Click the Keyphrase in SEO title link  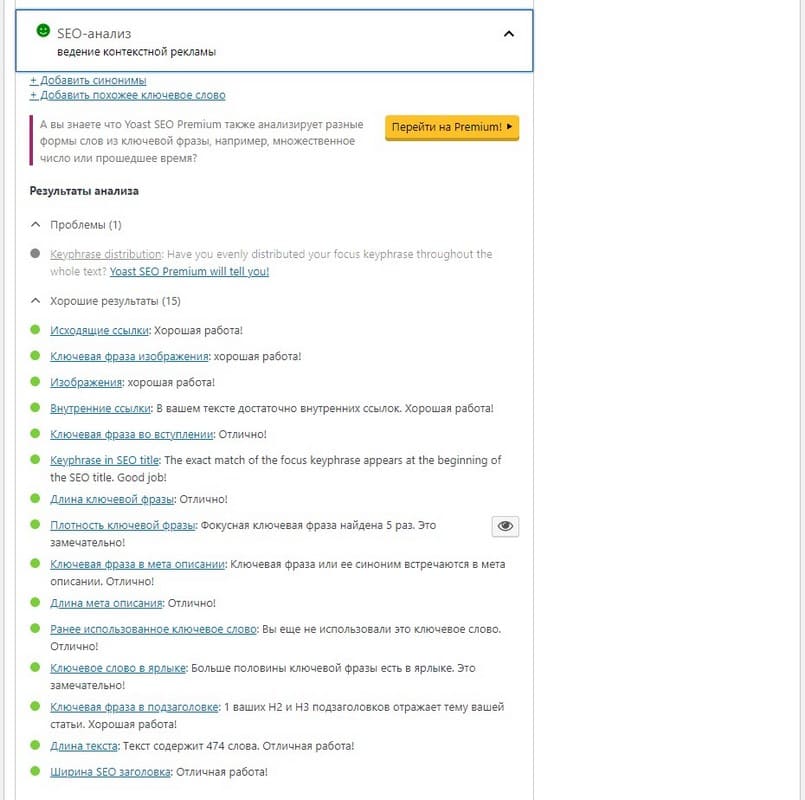click(x=105, y=461)
